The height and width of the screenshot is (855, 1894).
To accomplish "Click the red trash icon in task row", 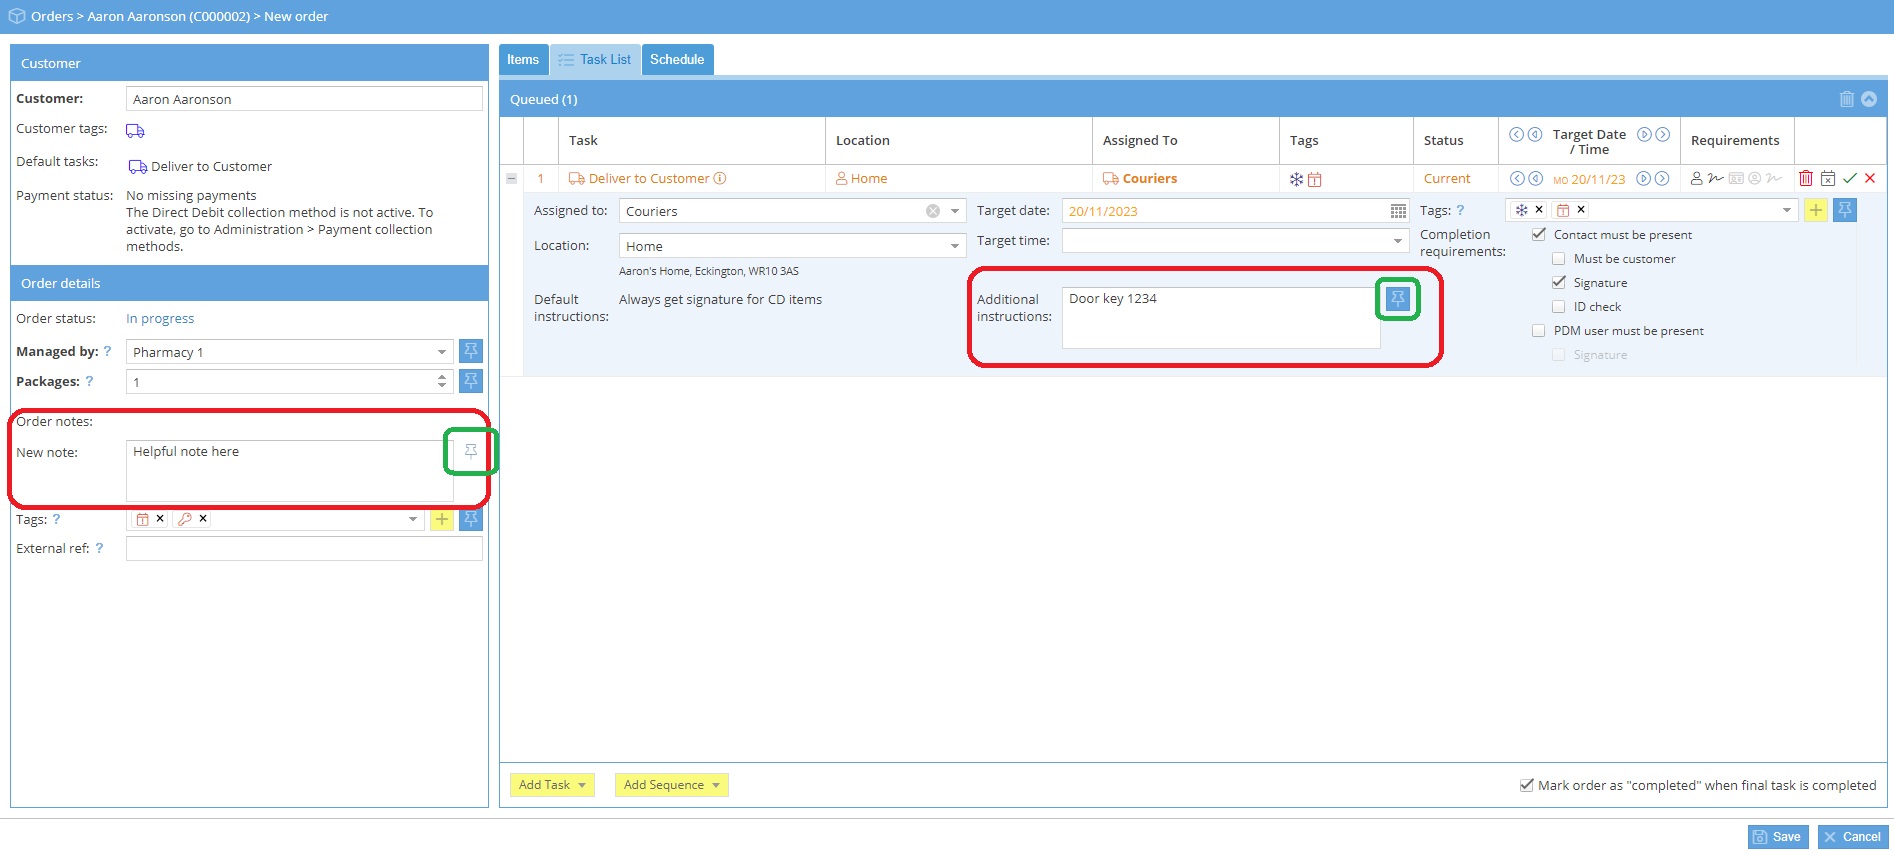I will click(x=1805, y=179).
